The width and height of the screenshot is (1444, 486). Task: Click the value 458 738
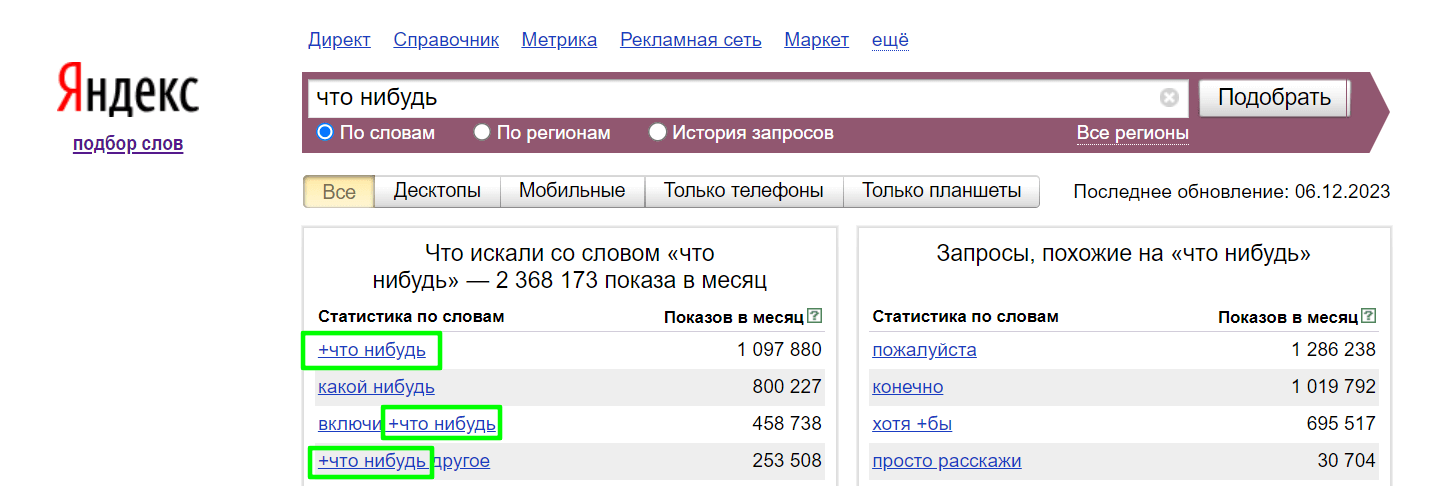point(787,424)
